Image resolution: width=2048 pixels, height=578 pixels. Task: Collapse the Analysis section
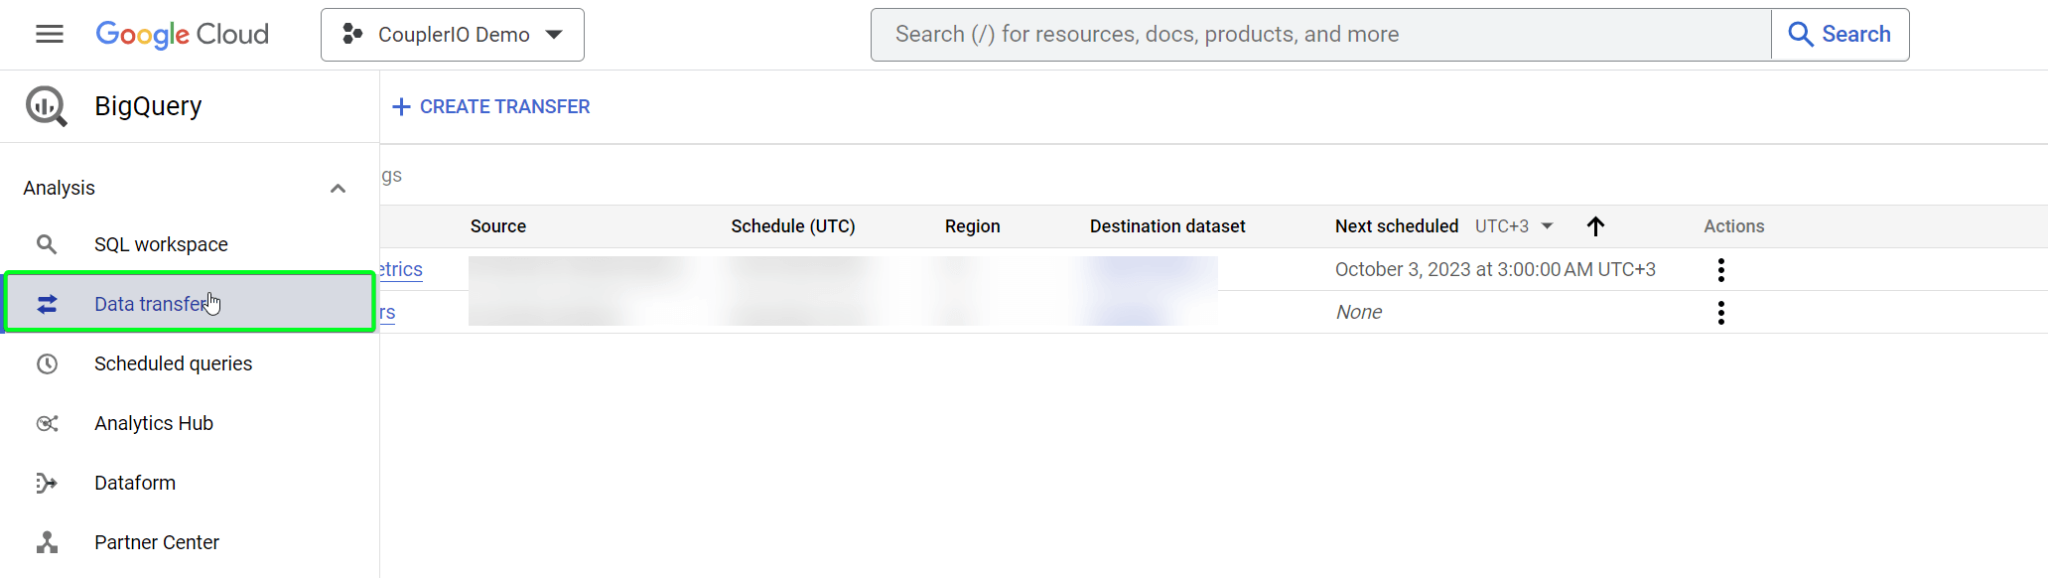[338, 188]
